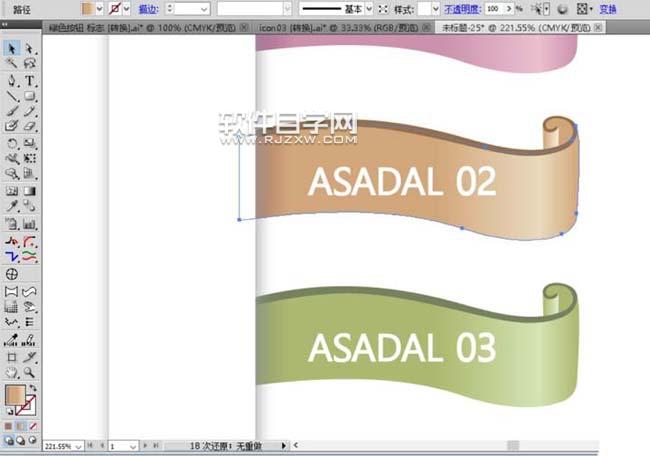Open graphic style (样式) dropdown
This screenshot has width=650, height=456.
[x=435, y=9]
